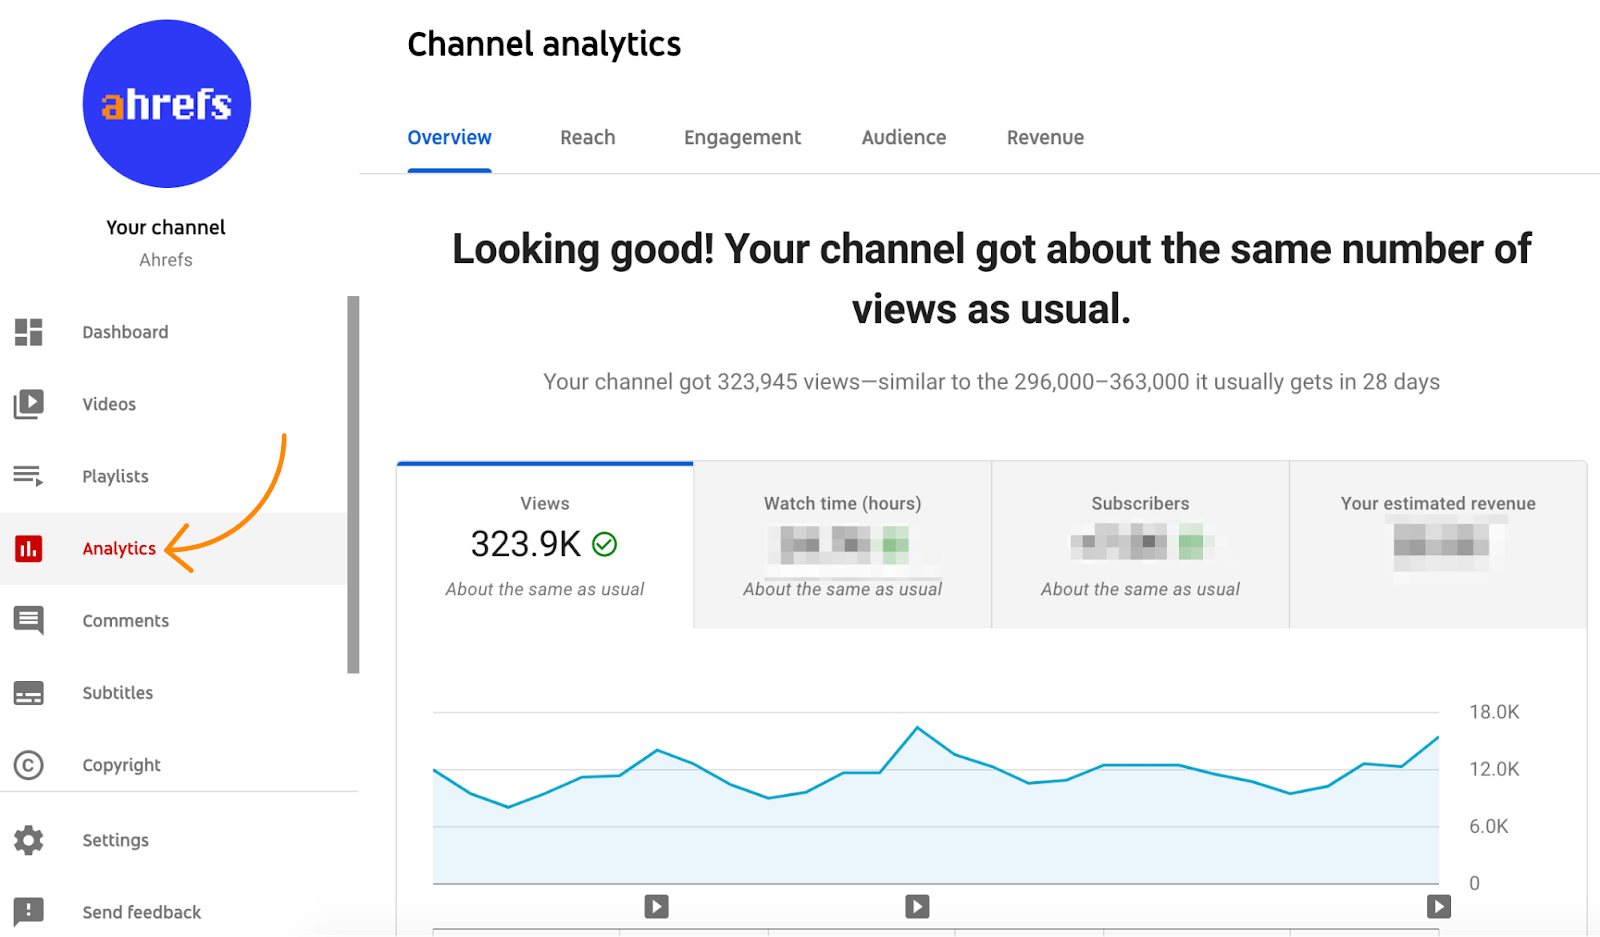Select the Subtitles icon

29,692
